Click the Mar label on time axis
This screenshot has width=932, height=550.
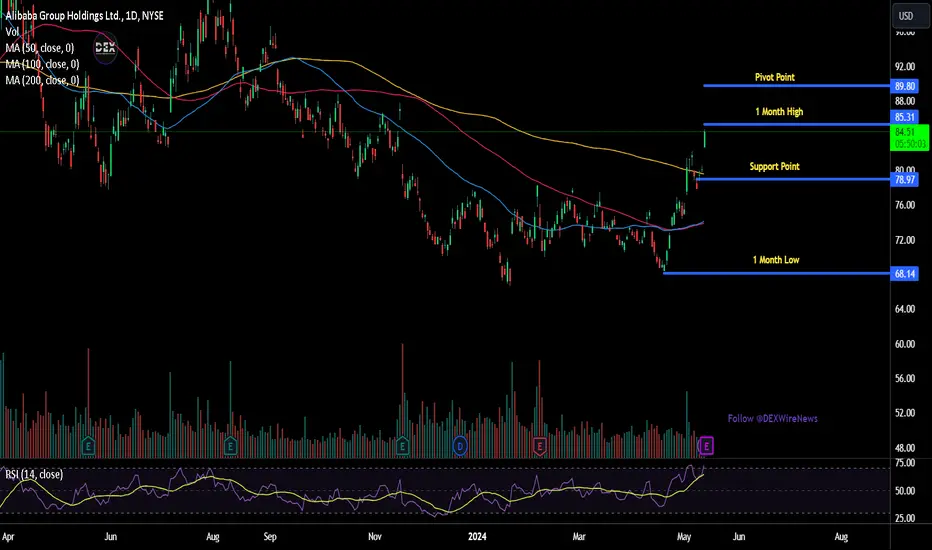pos(579,536)
